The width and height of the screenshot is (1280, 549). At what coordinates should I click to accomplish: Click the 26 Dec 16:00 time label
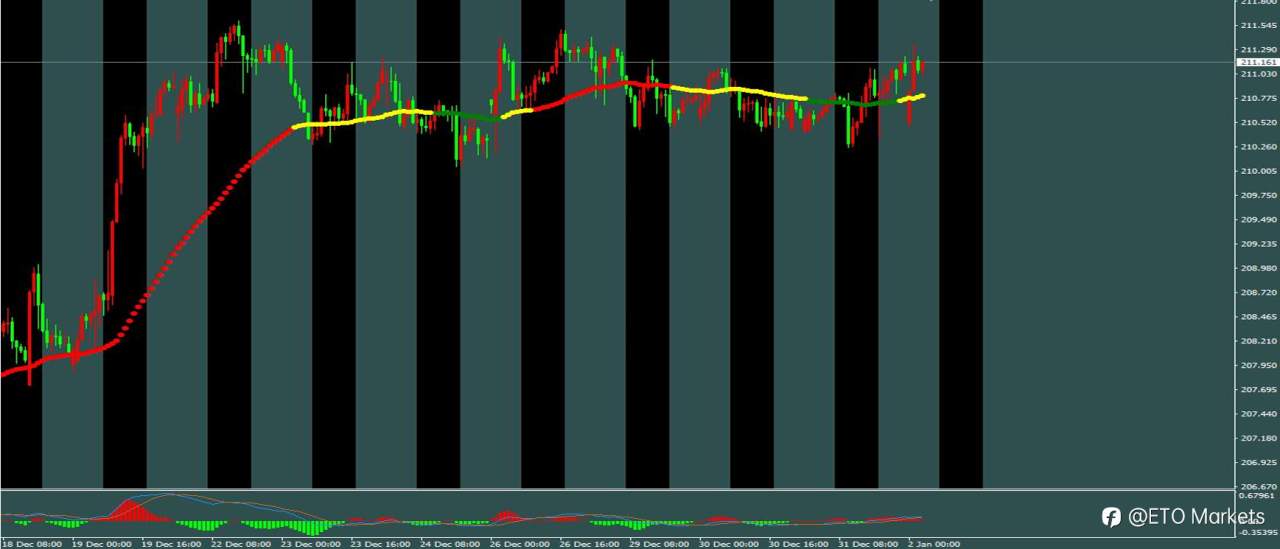590,544
